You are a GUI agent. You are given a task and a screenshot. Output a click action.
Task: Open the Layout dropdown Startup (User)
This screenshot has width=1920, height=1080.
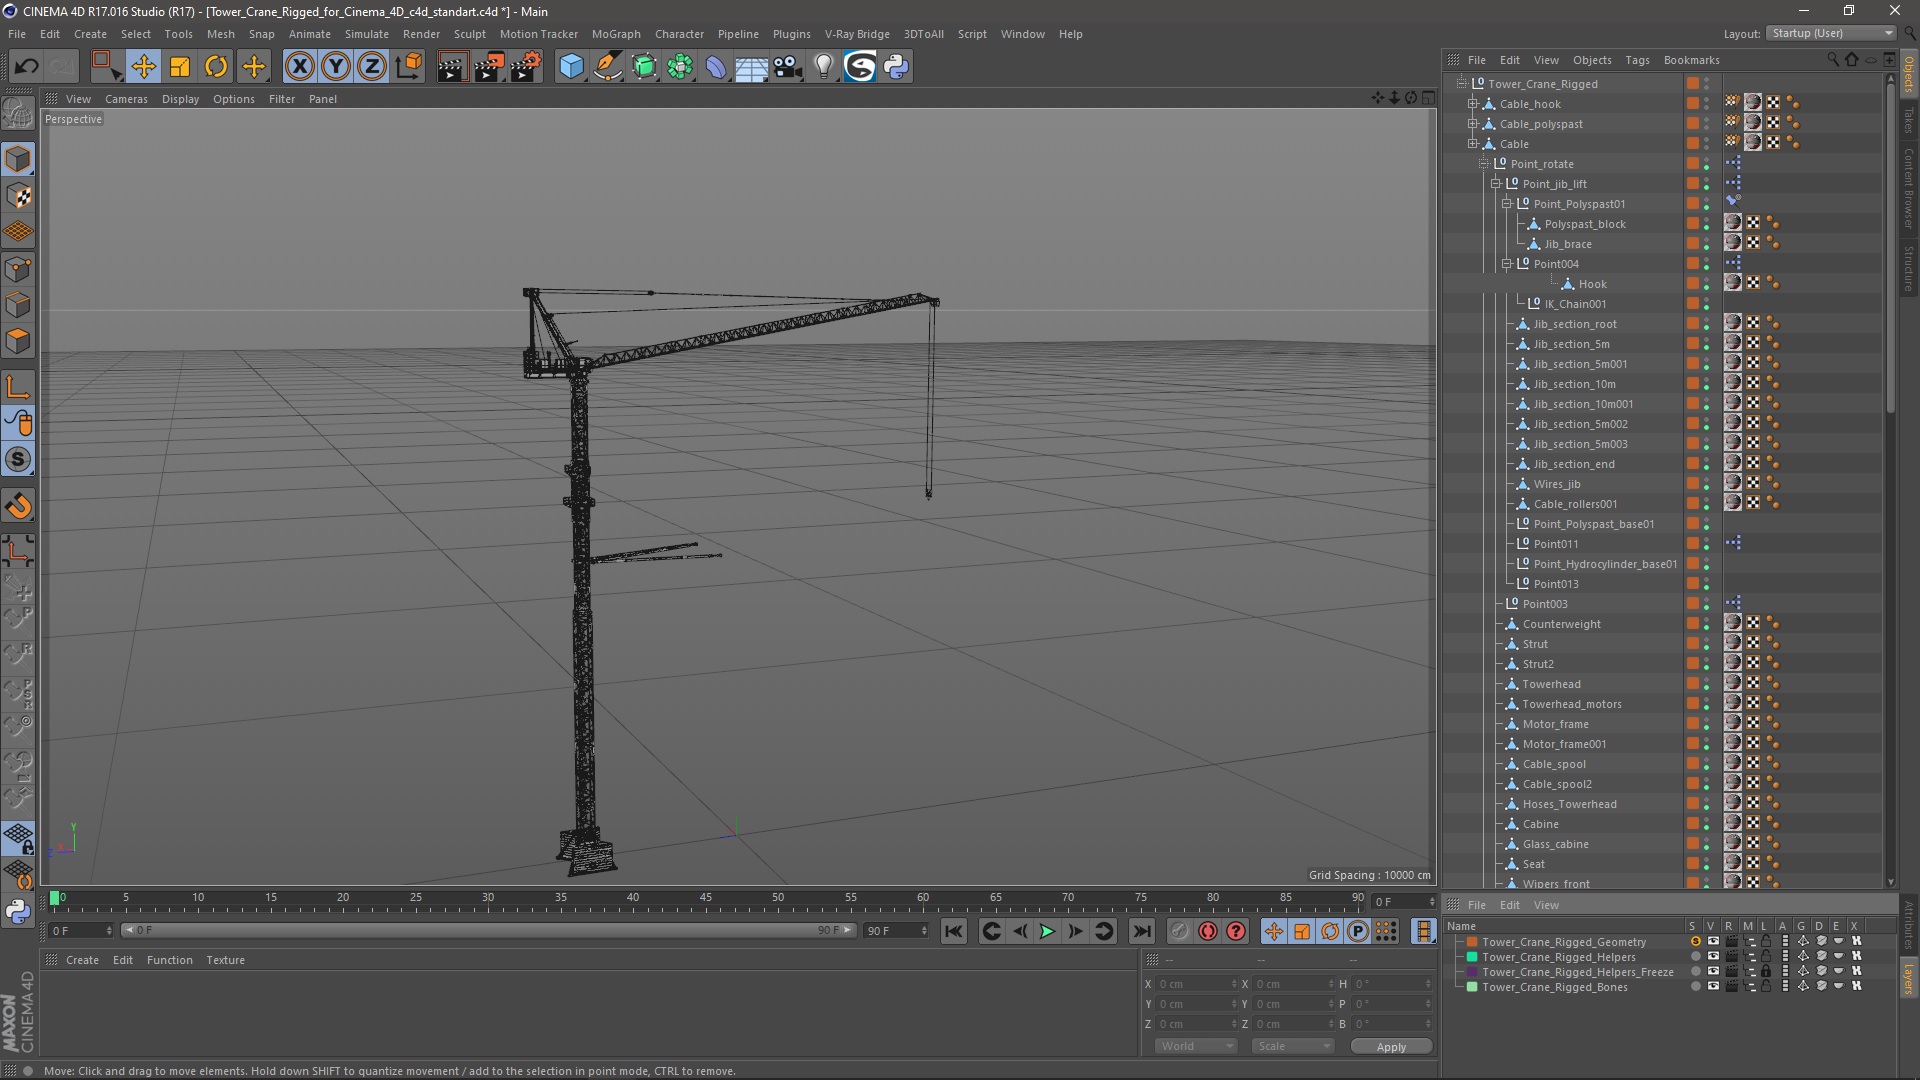[x=1830, y=33]
